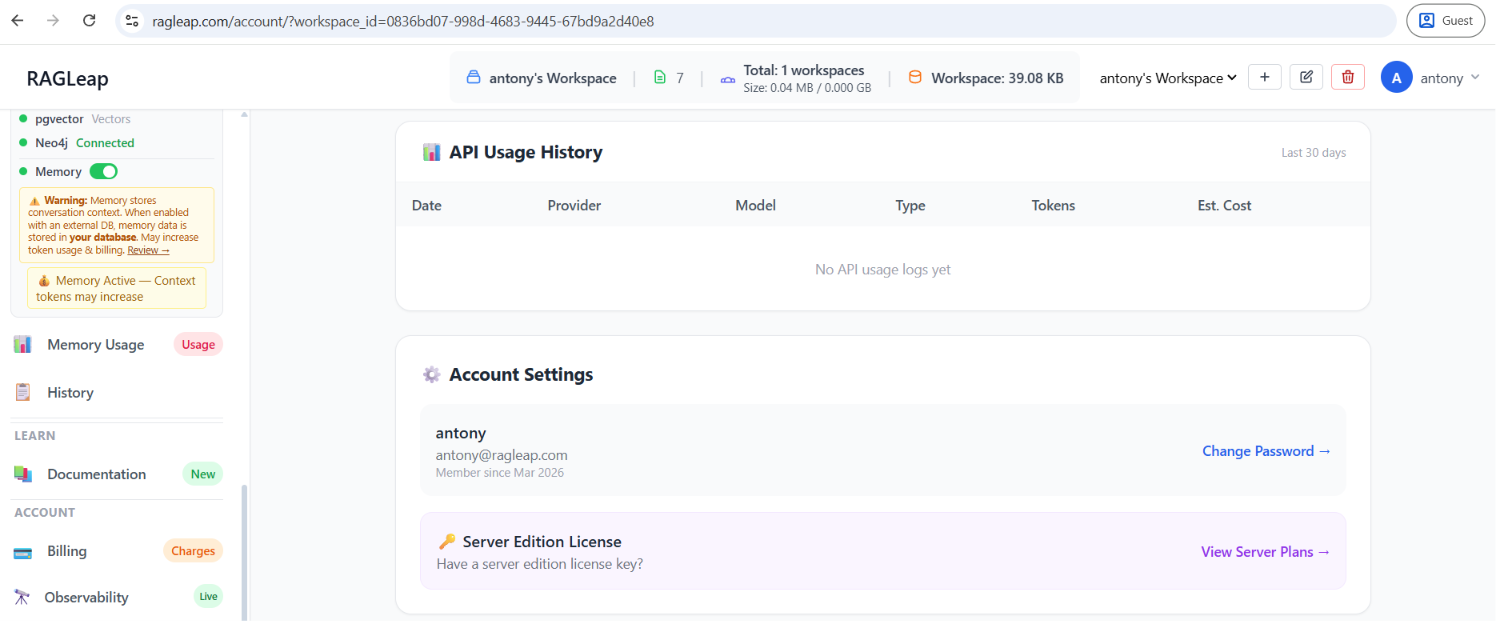This screenshot has height=621, width=1496.
Task: Click the Total: 1 workspaces text
Action: (x=804, y=70)
